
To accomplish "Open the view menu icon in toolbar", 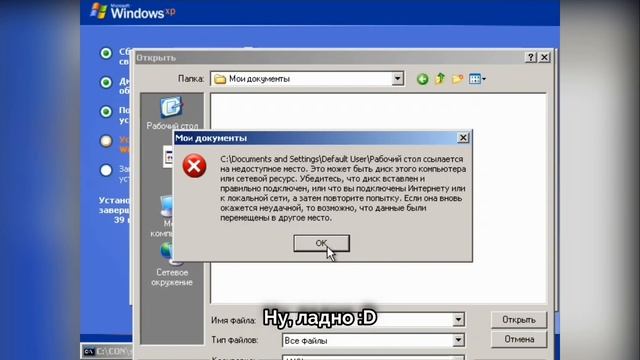I will coord(477,79).
